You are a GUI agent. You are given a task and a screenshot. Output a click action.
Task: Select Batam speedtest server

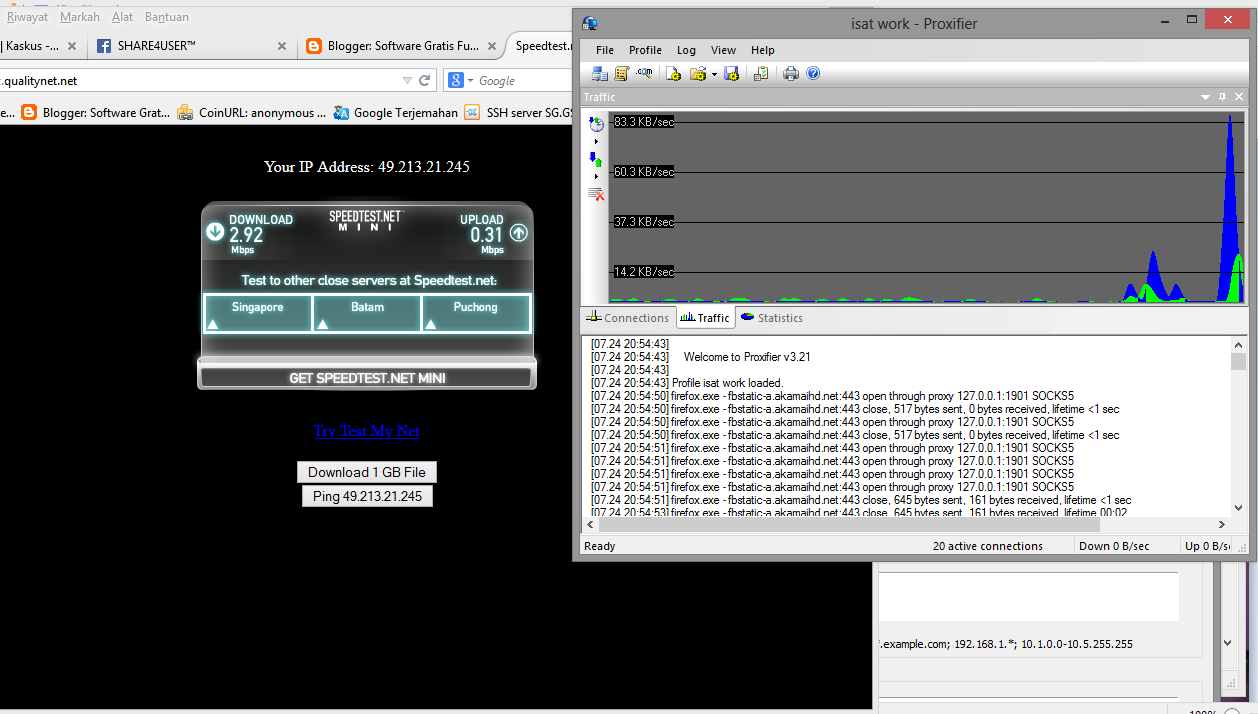click(x=367, y=313)
